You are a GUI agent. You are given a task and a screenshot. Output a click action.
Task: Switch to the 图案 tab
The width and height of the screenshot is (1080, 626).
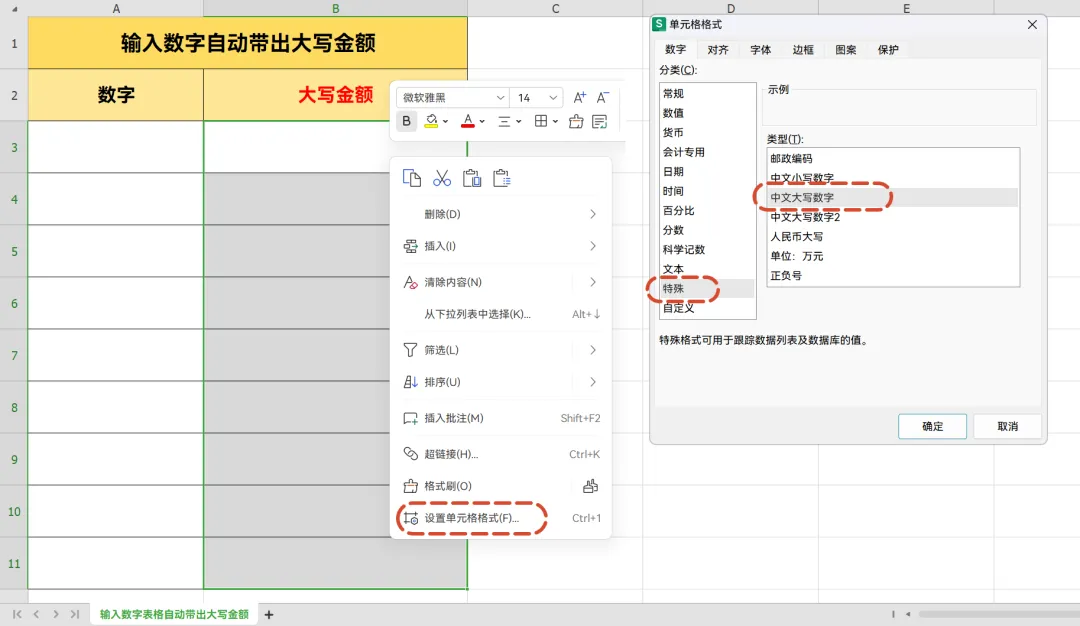[x=846, y=50]
